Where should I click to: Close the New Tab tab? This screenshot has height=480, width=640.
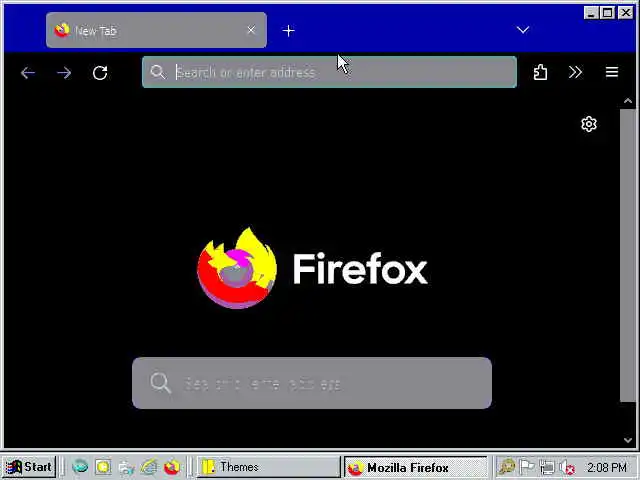[x=251, y=30]
